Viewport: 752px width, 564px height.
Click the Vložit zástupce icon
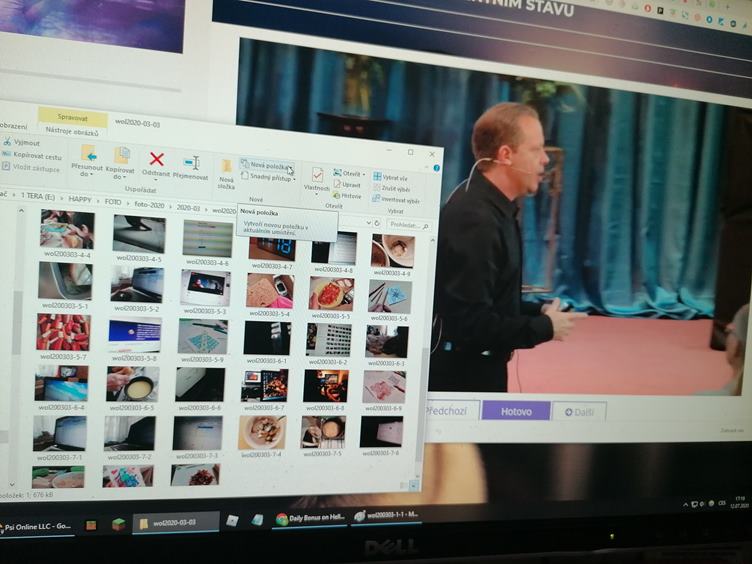point(6,166)
